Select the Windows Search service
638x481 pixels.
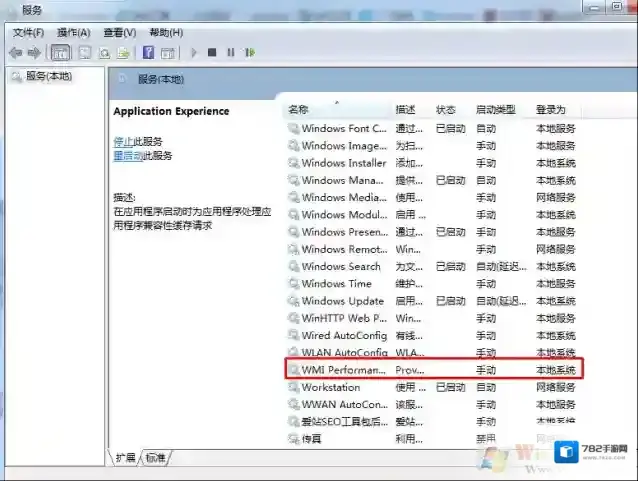(433, 267)
